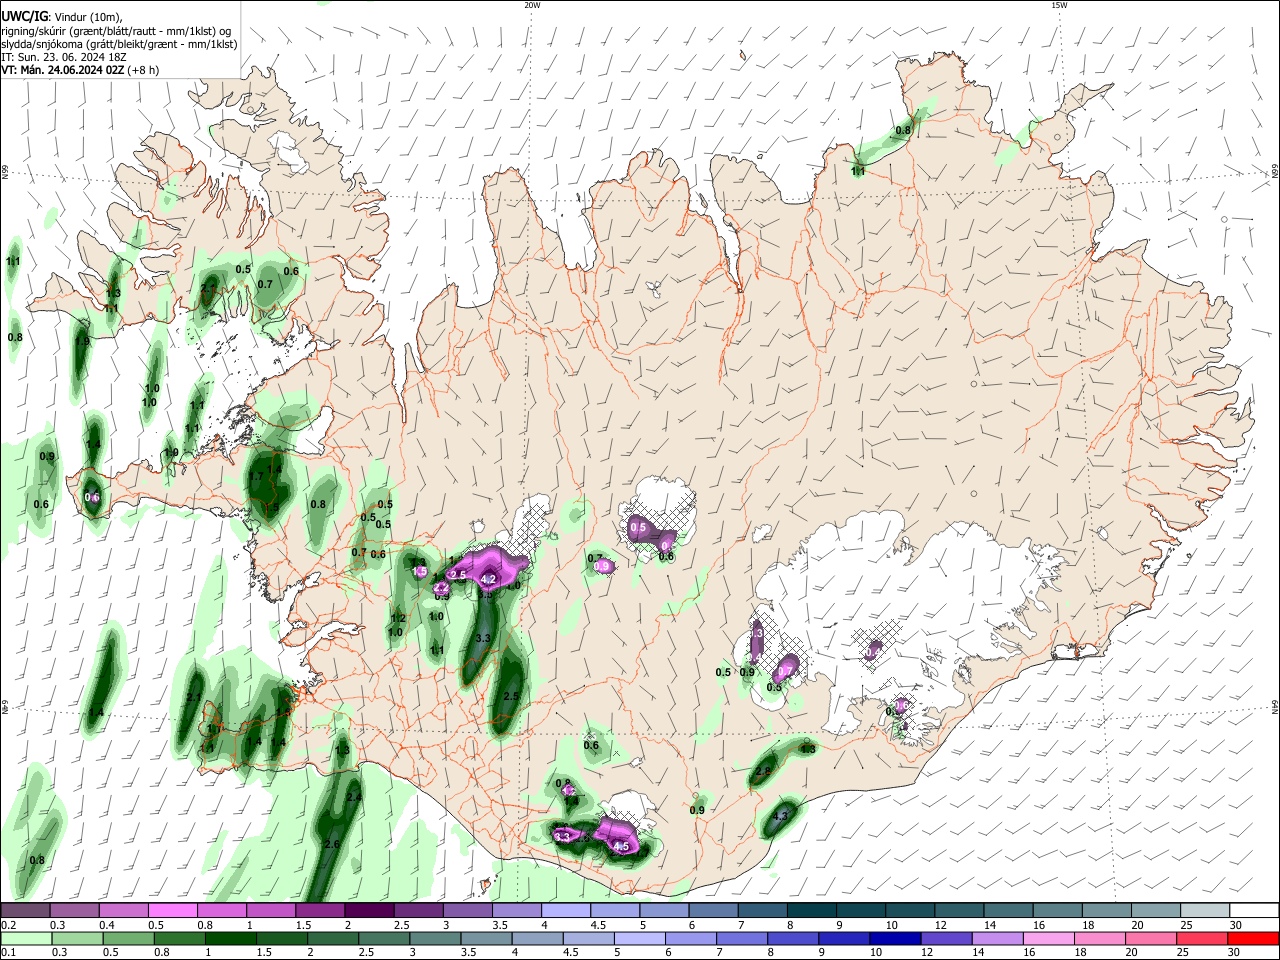Click the snow scale swatch labeled 6
Image resolution: width=1280 pixels, height=960 pixels.
pyautogui.click(x=712, y=911)
